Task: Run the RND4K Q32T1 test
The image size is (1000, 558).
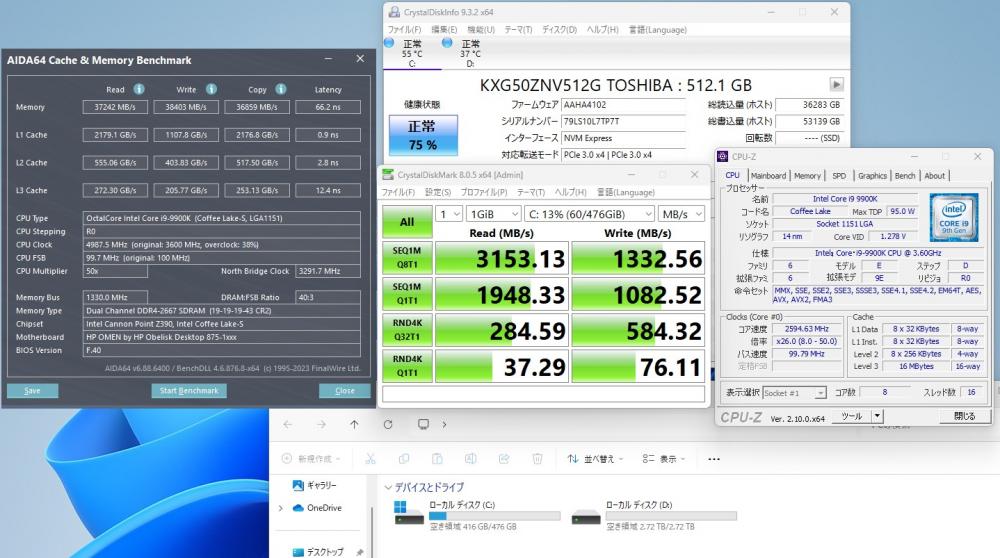Action: tap(407, 330)
